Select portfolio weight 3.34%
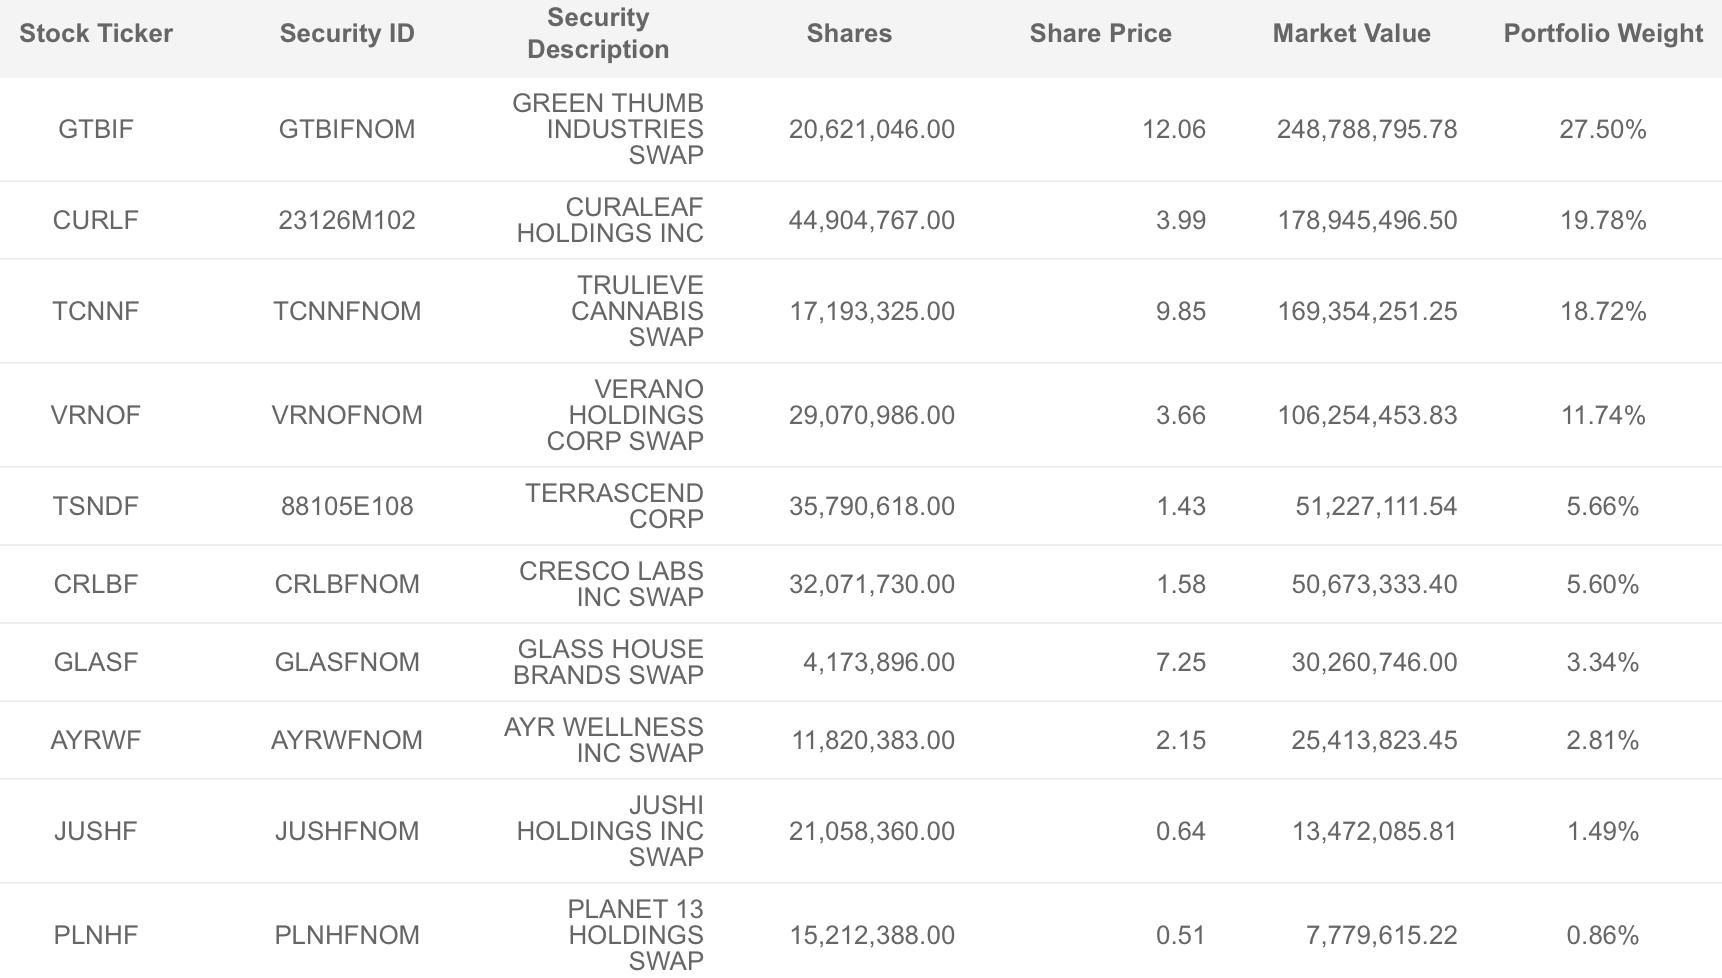The width and height of the screenshot is (1722, 978). click(x=1603, y=662)
